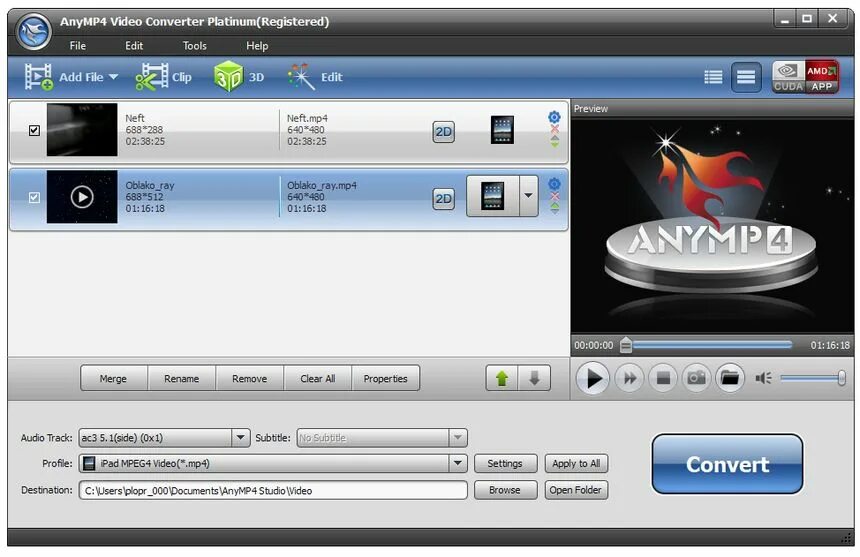Click Apply to All button
The image size is (860, 557).
tap(576, 463)
